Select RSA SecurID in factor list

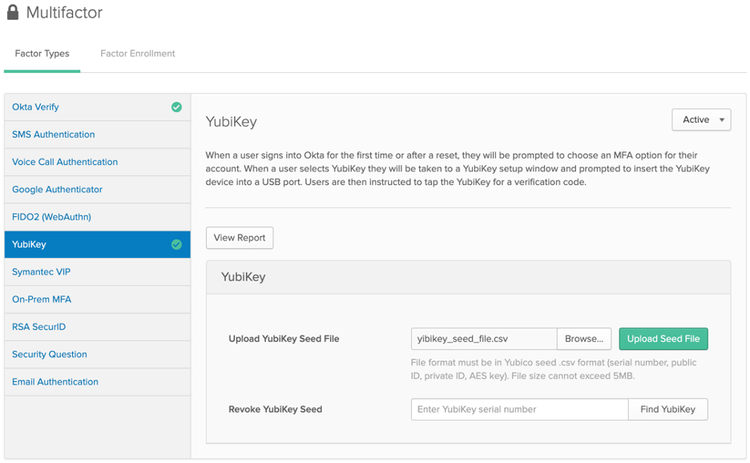coord(39,327)
